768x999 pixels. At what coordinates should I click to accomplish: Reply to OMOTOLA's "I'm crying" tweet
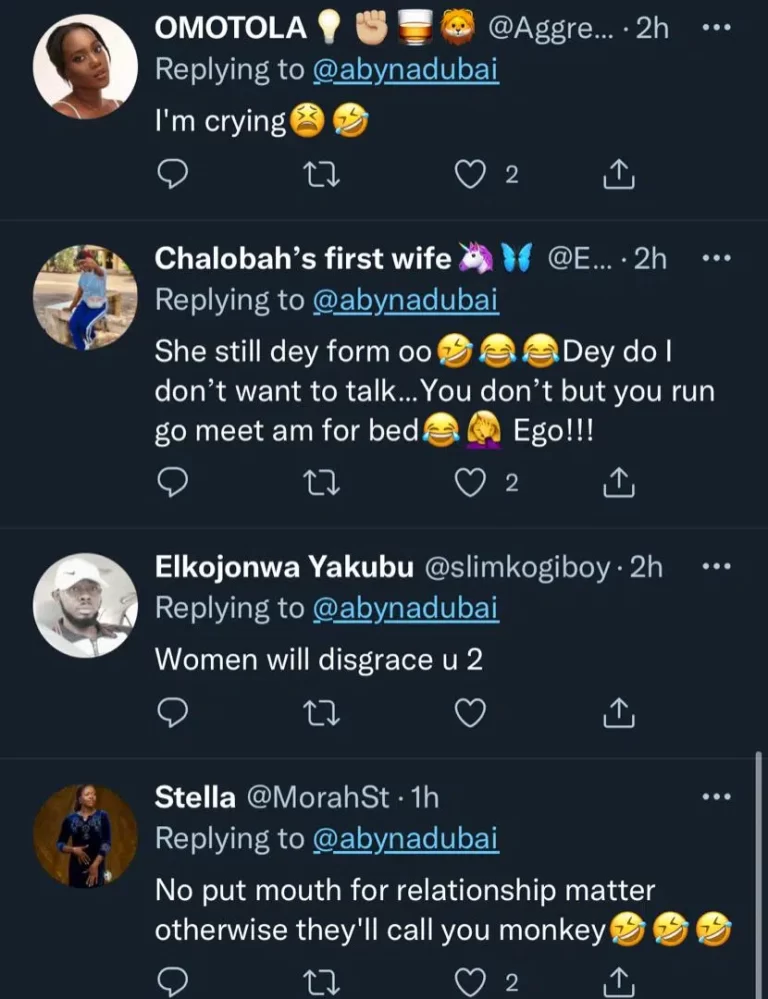173,176
